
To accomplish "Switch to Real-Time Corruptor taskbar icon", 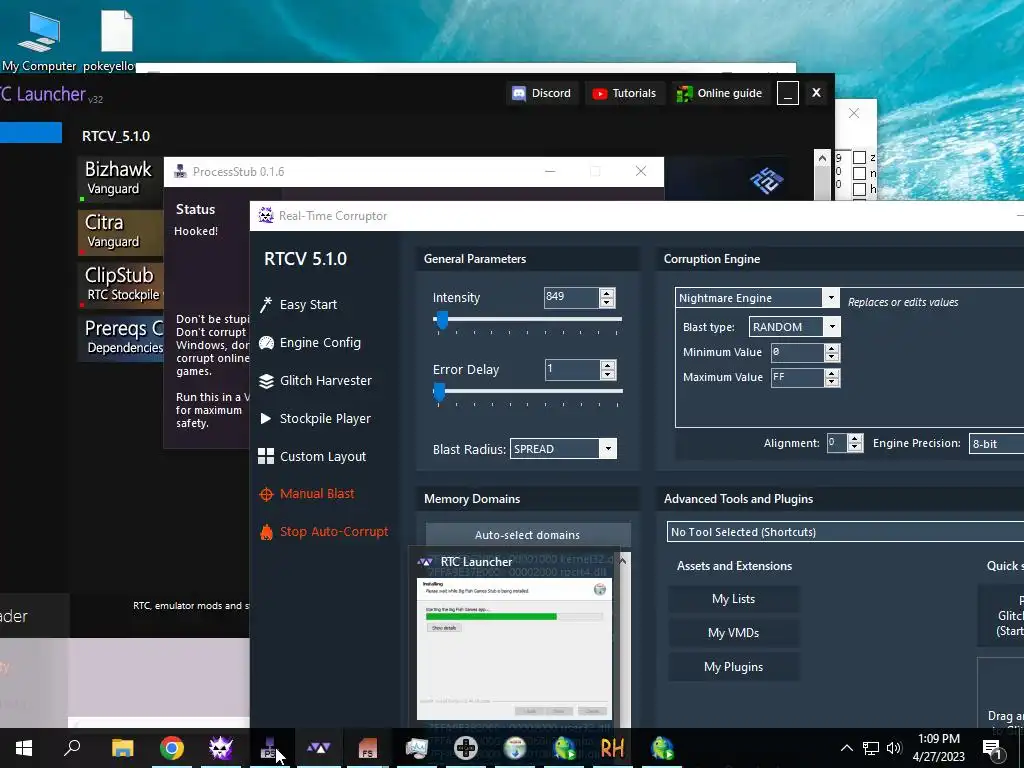I will click(x=221, y=748).
